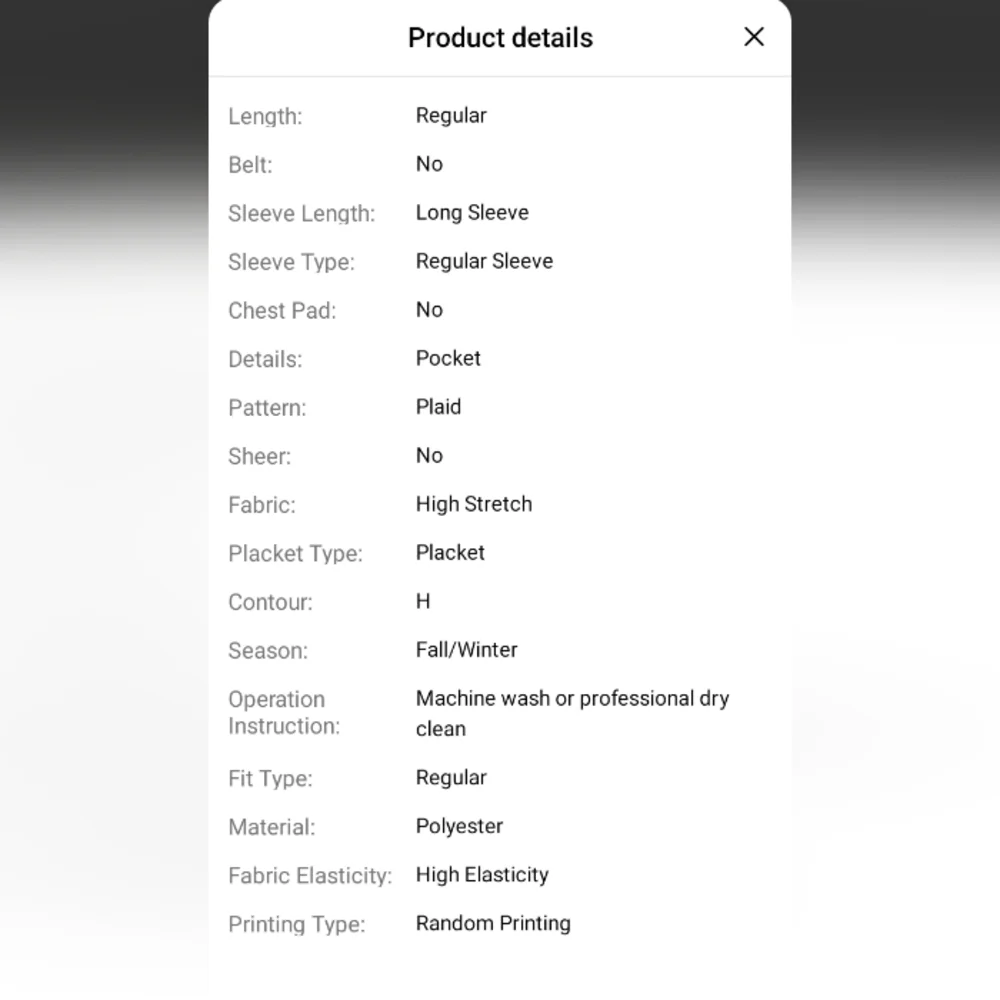Click the Fit Type label
This screenshot has width=1000, height=1000.
[270, 778]
